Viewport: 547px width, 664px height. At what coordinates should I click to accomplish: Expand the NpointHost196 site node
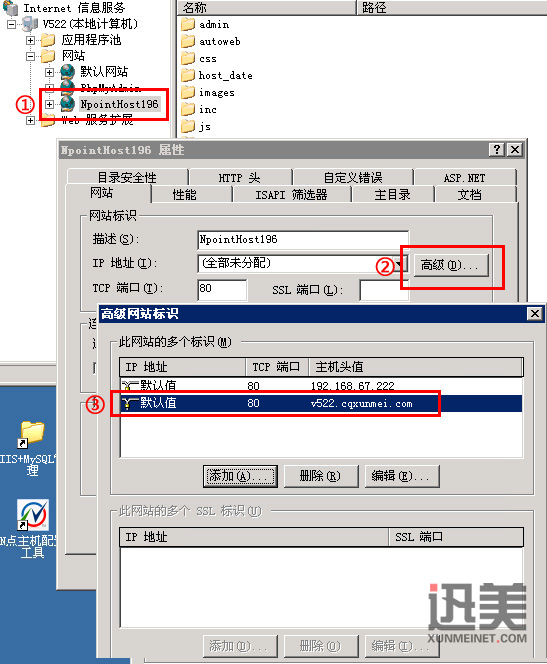[50, 104]
